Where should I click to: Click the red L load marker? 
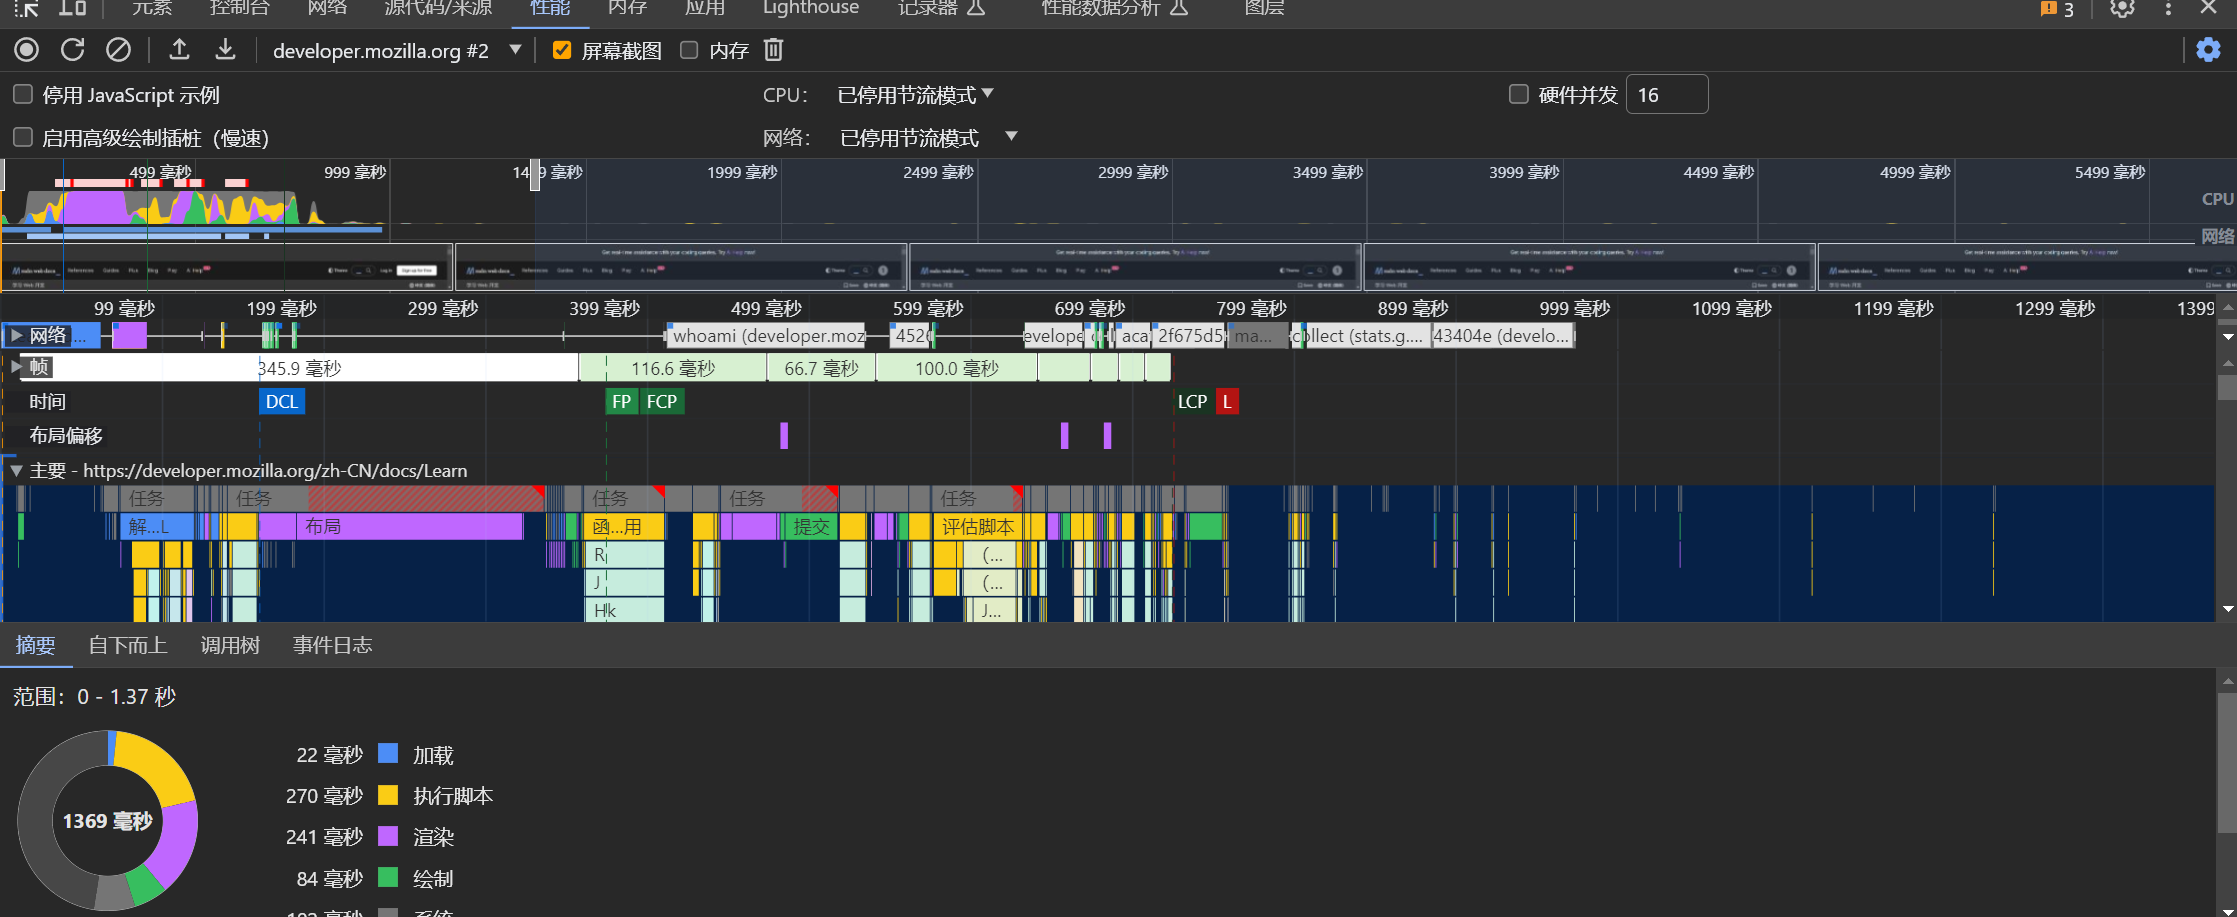tap(1227, 401)
